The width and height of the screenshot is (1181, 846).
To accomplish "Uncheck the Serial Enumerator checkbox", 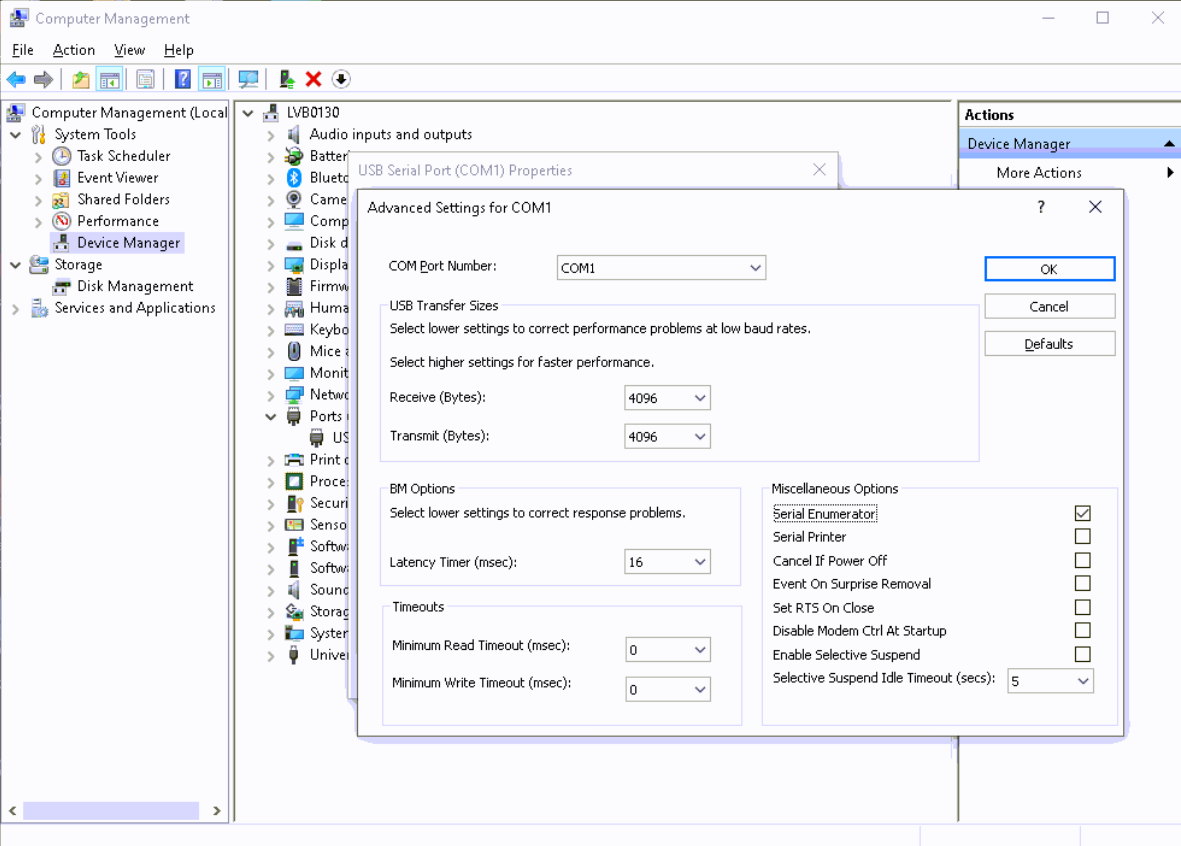I will (1082, 513).
